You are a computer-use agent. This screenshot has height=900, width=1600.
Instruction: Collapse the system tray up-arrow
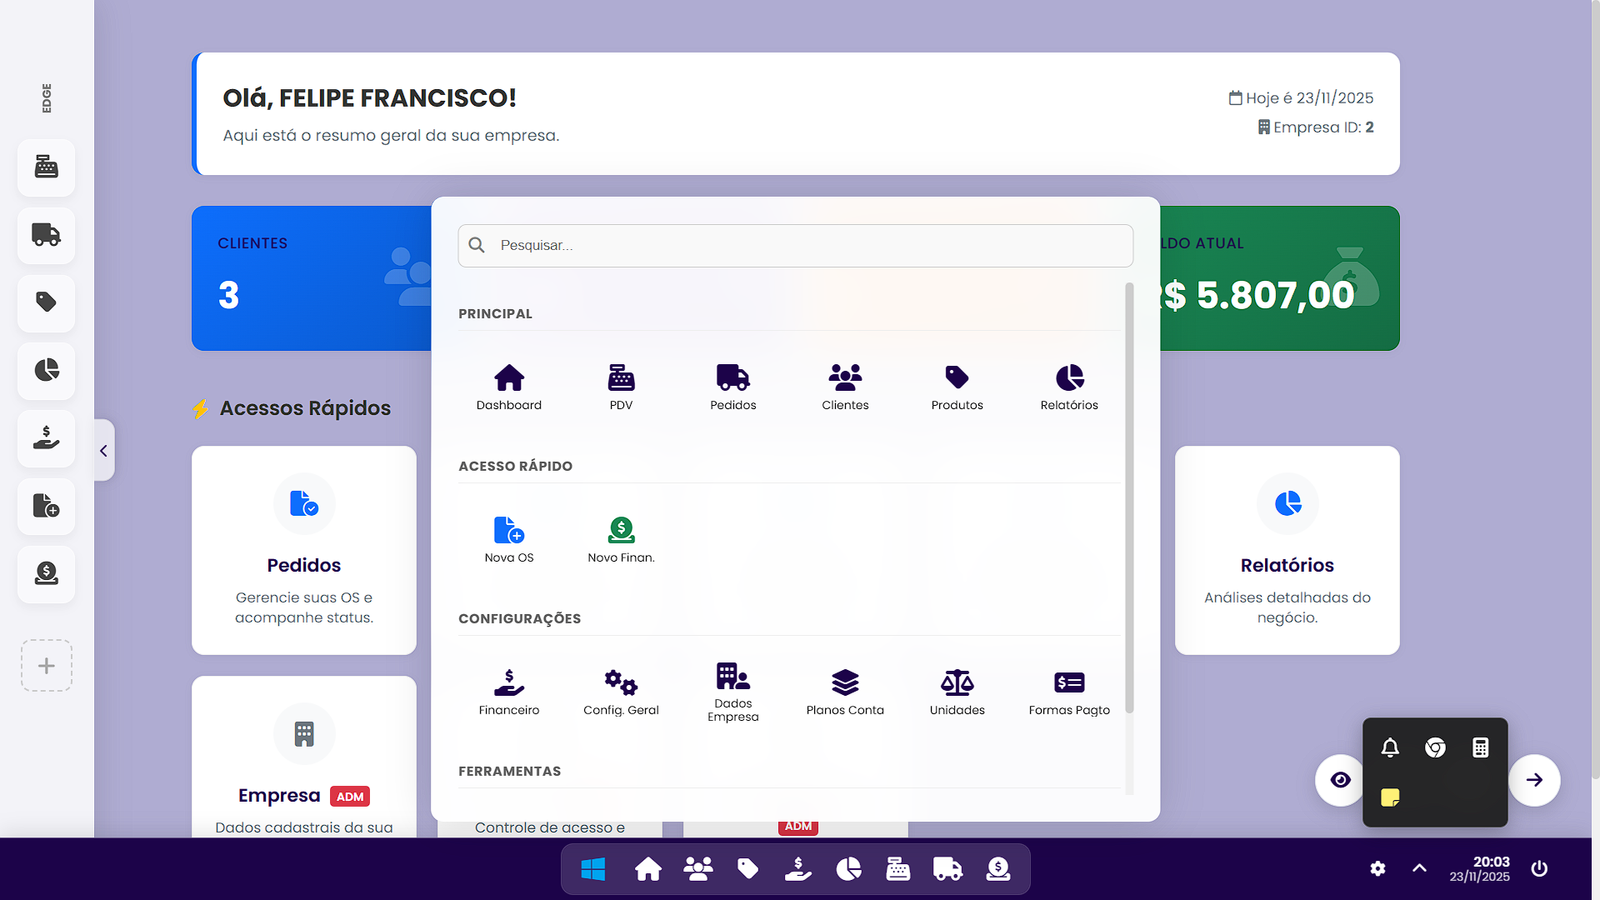(x=1419, y=868)
